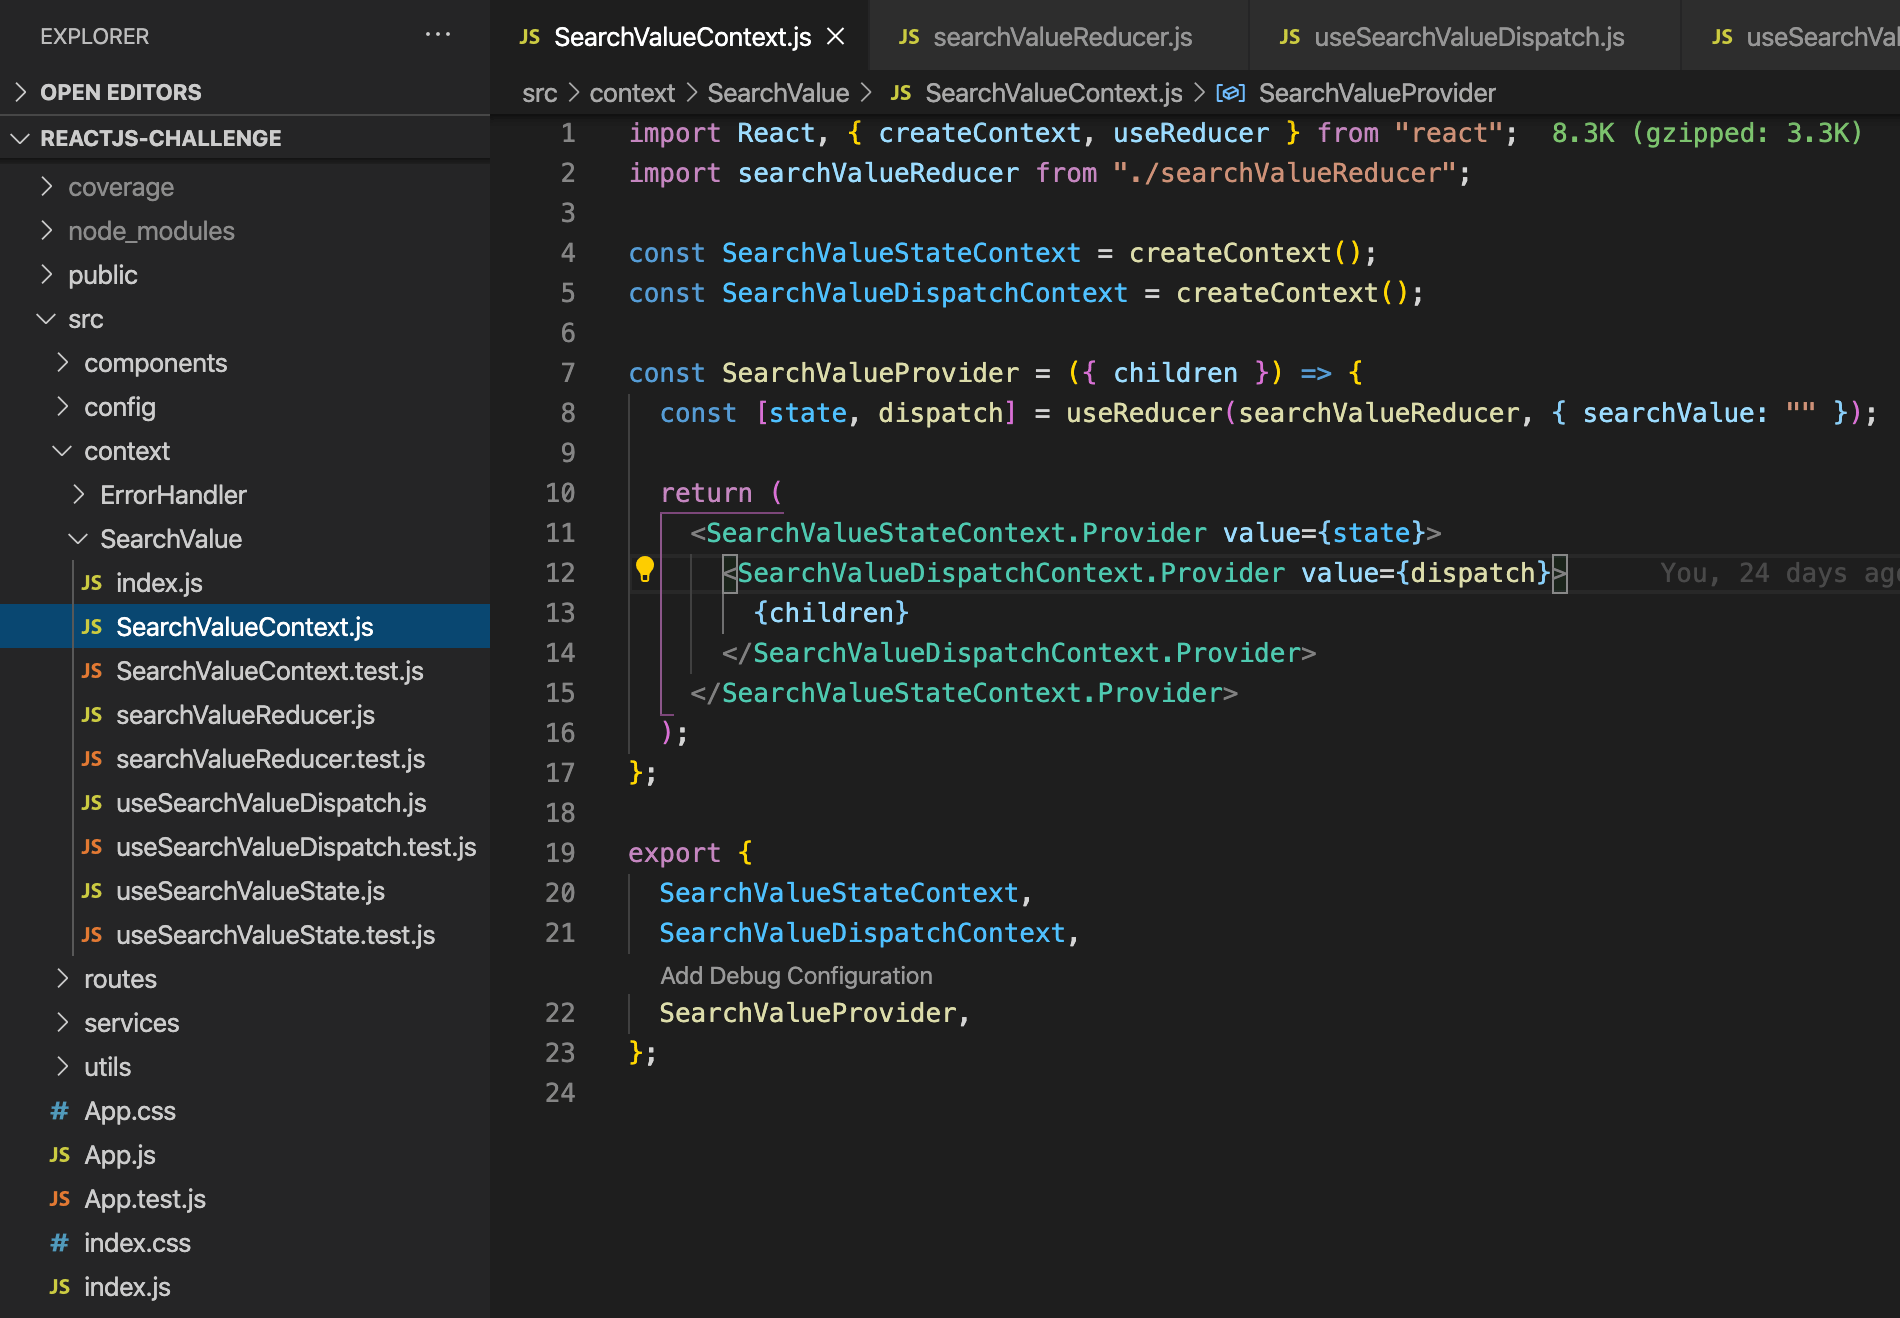The height and width of the screenshot is (1318, 1900).
Task: Open the More Actions (...) menu in Explorer
Action: click(x=438, y=36)
